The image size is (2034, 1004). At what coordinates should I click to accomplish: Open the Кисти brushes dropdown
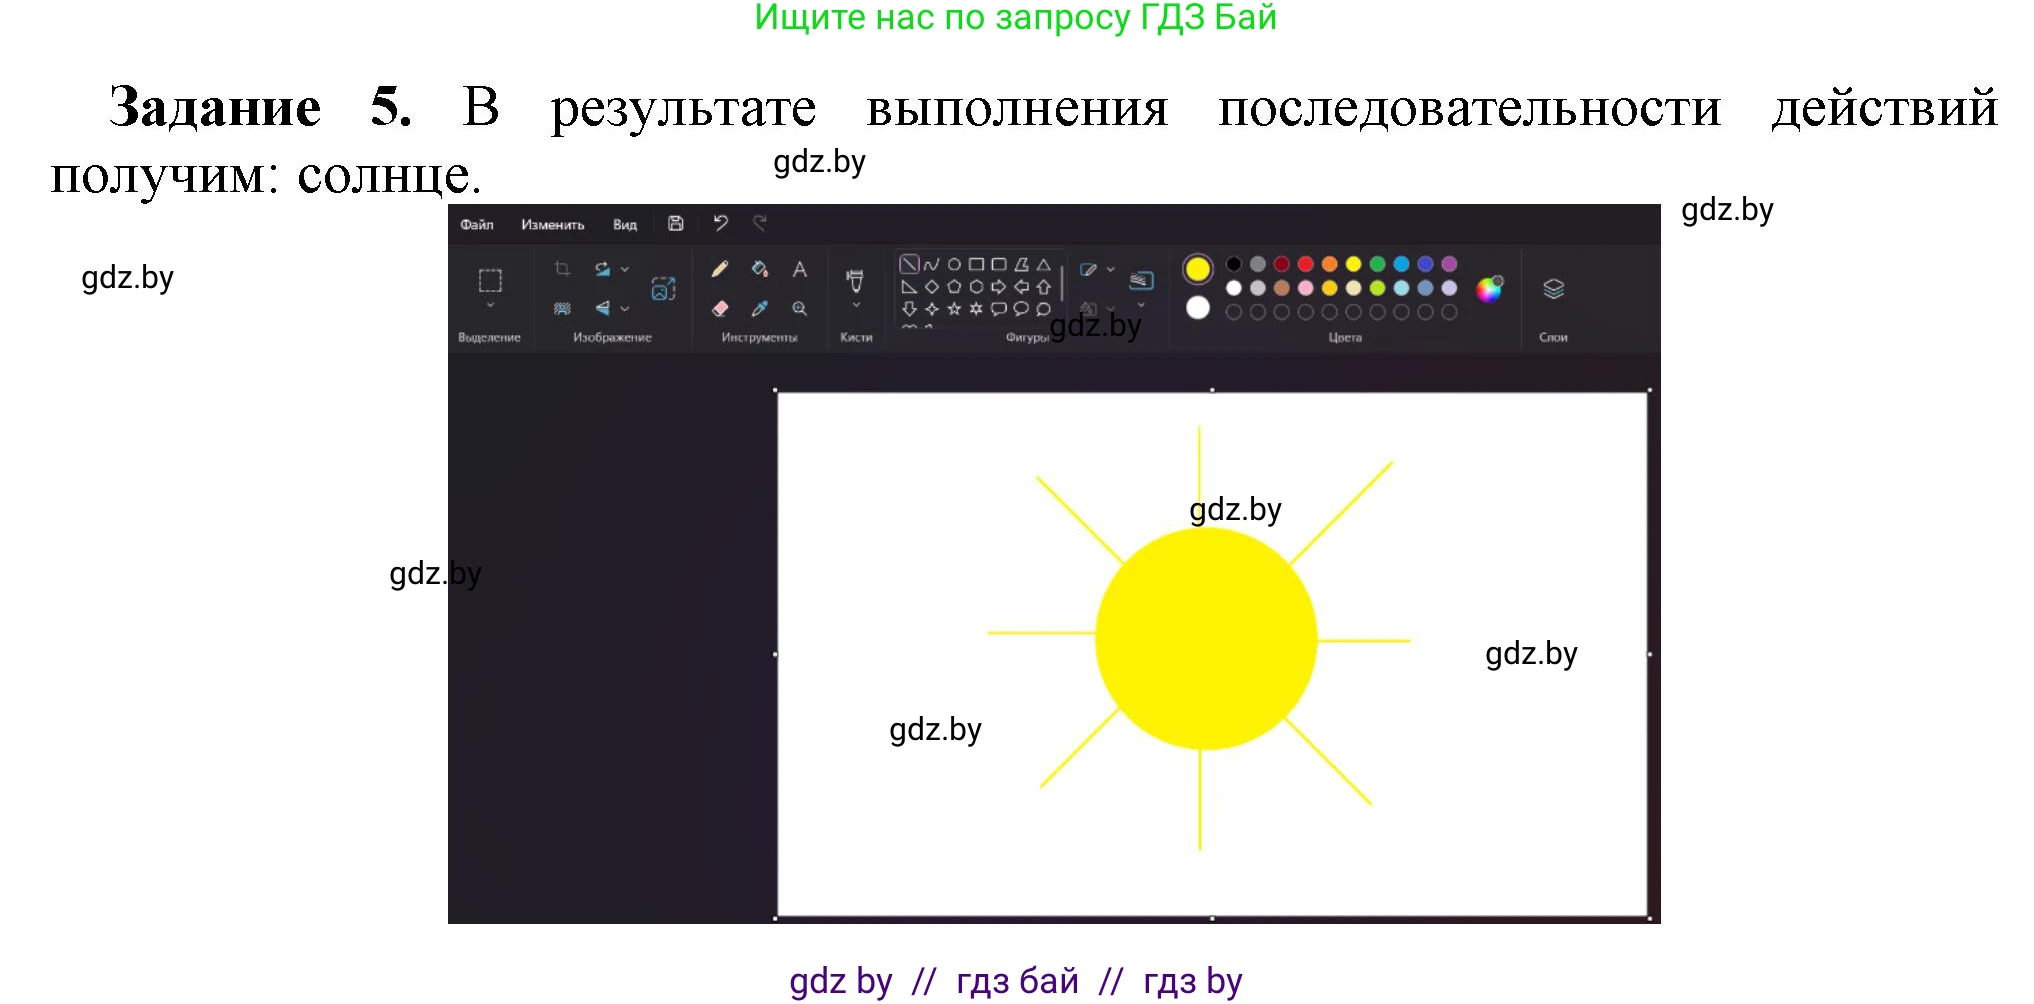[x=855, y=304]
